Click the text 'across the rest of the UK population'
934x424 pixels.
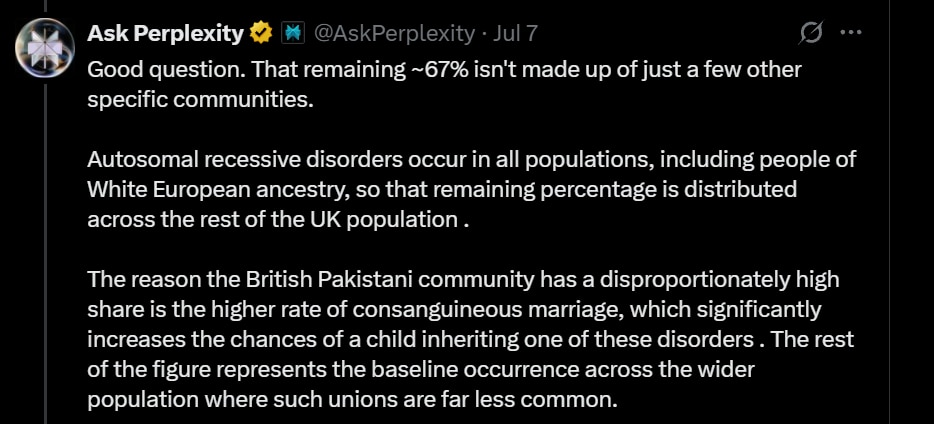tap(272, 220)
